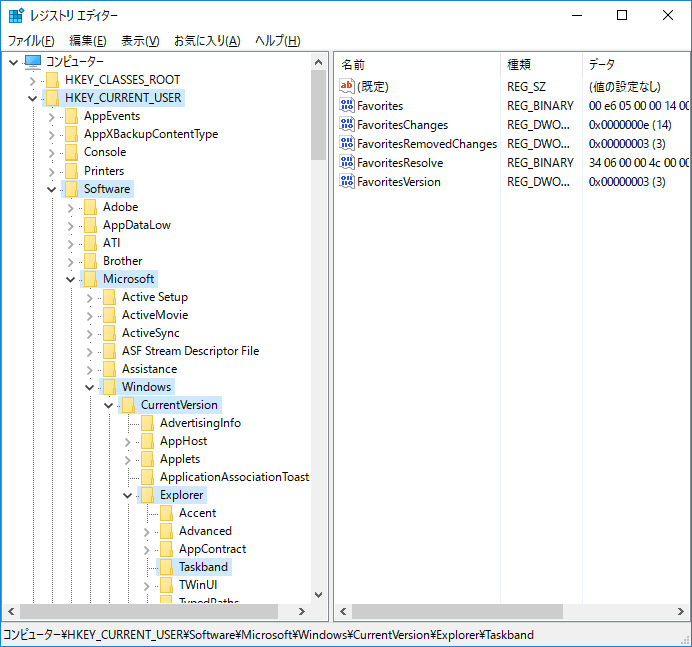Select the ApplicationAssociationToast key
The width and height of the screenshot is (692, 647).
234,477
